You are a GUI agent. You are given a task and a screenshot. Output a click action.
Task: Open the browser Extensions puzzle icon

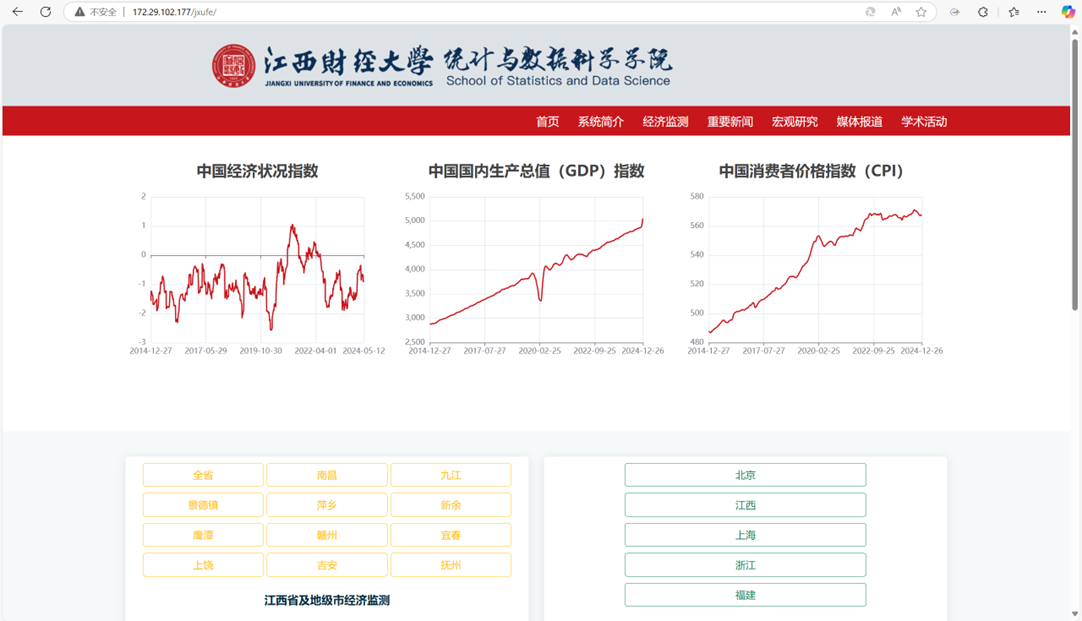click(x=983, y=12)
